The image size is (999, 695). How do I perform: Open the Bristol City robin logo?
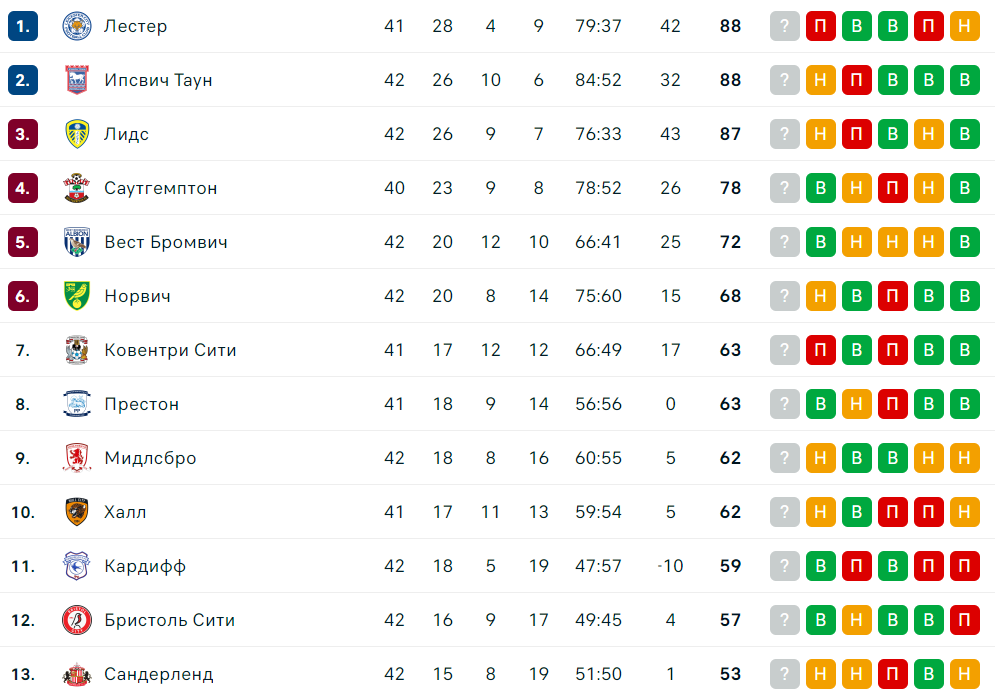tap(76, 620)
